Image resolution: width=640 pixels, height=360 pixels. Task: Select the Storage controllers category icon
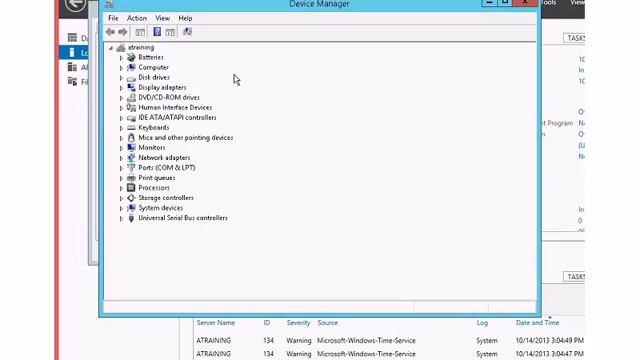tap(131, 198)
